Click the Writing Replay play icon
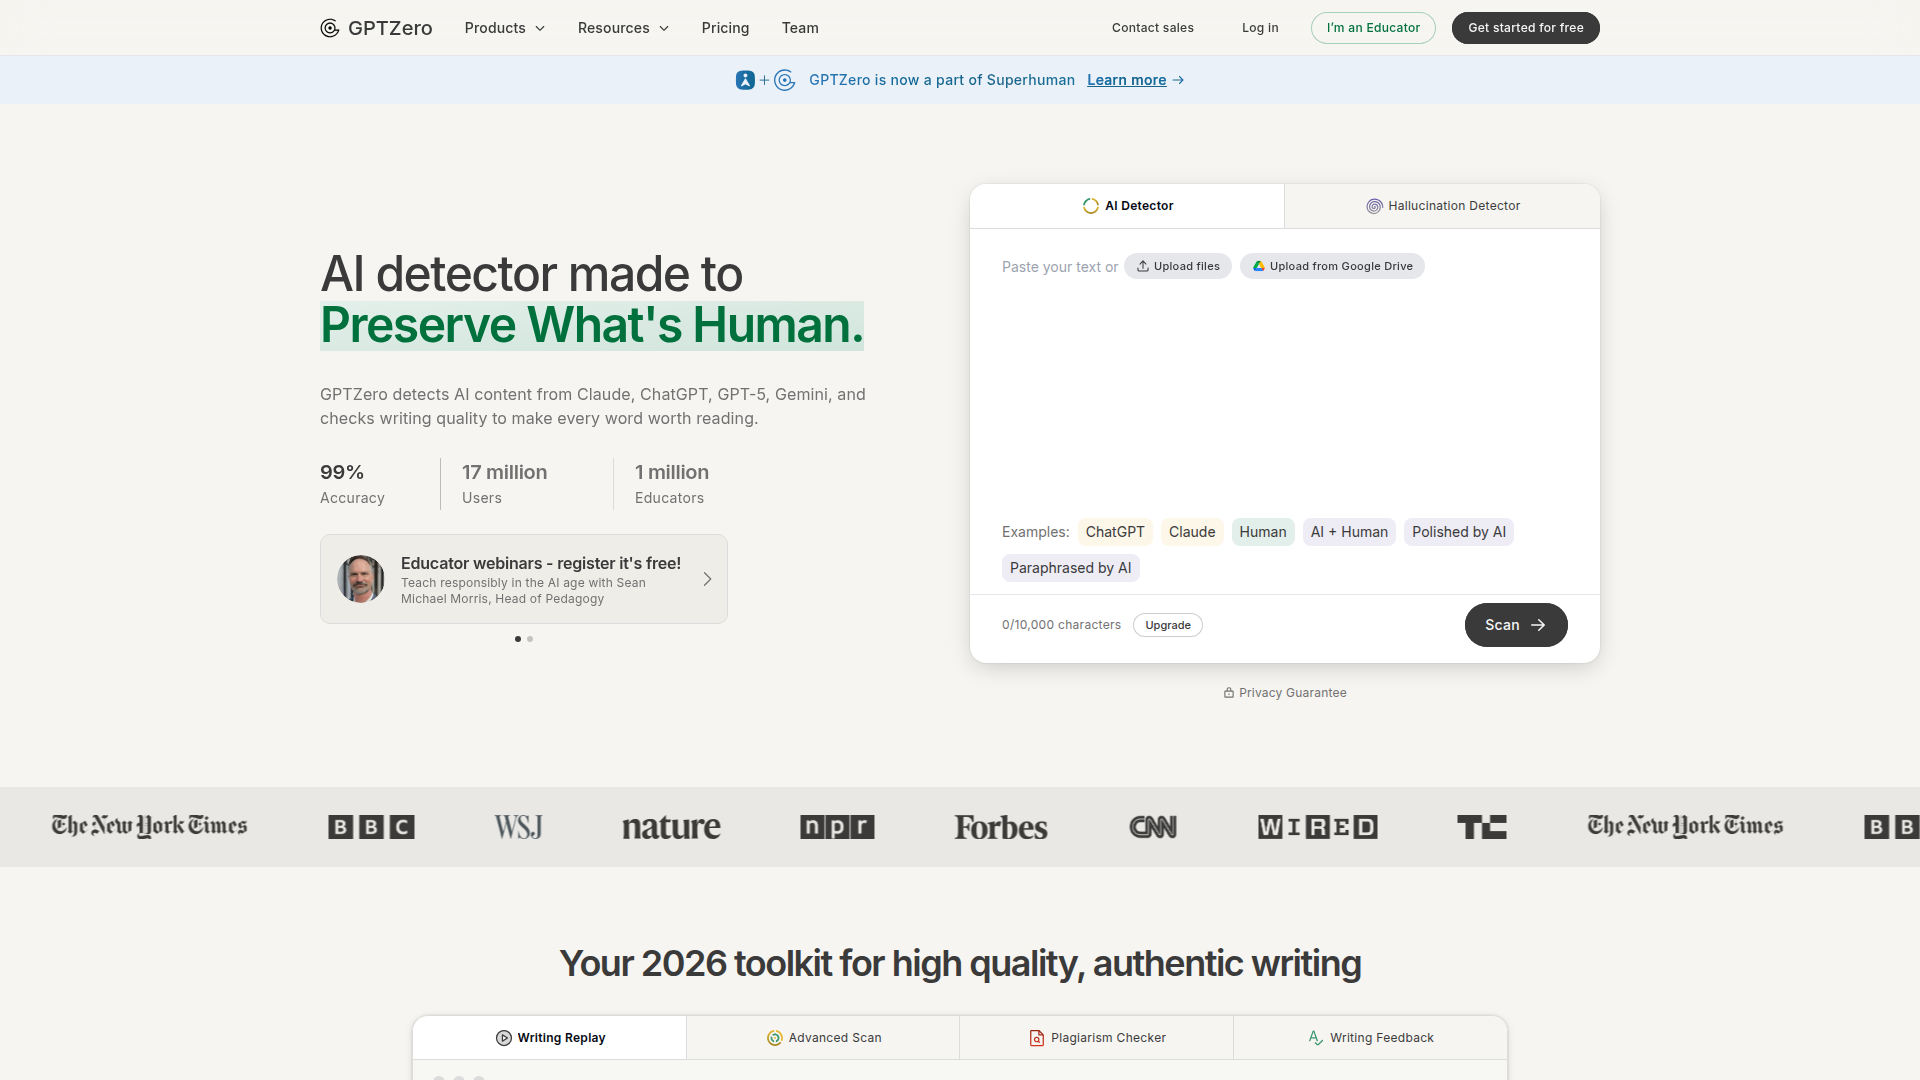Screen dimensions: 1920x1080 [x=504, y=1038]
